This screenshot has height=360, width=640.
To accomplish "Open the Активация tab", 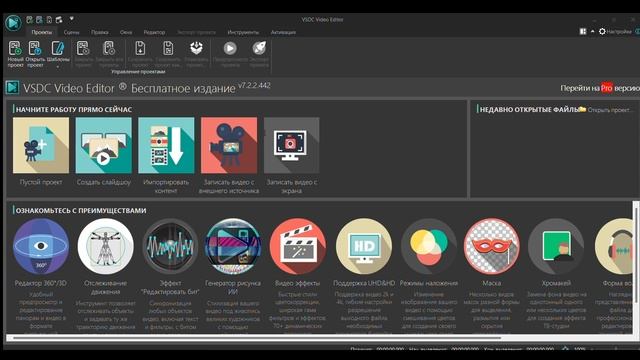I will [x=283, y=32].
